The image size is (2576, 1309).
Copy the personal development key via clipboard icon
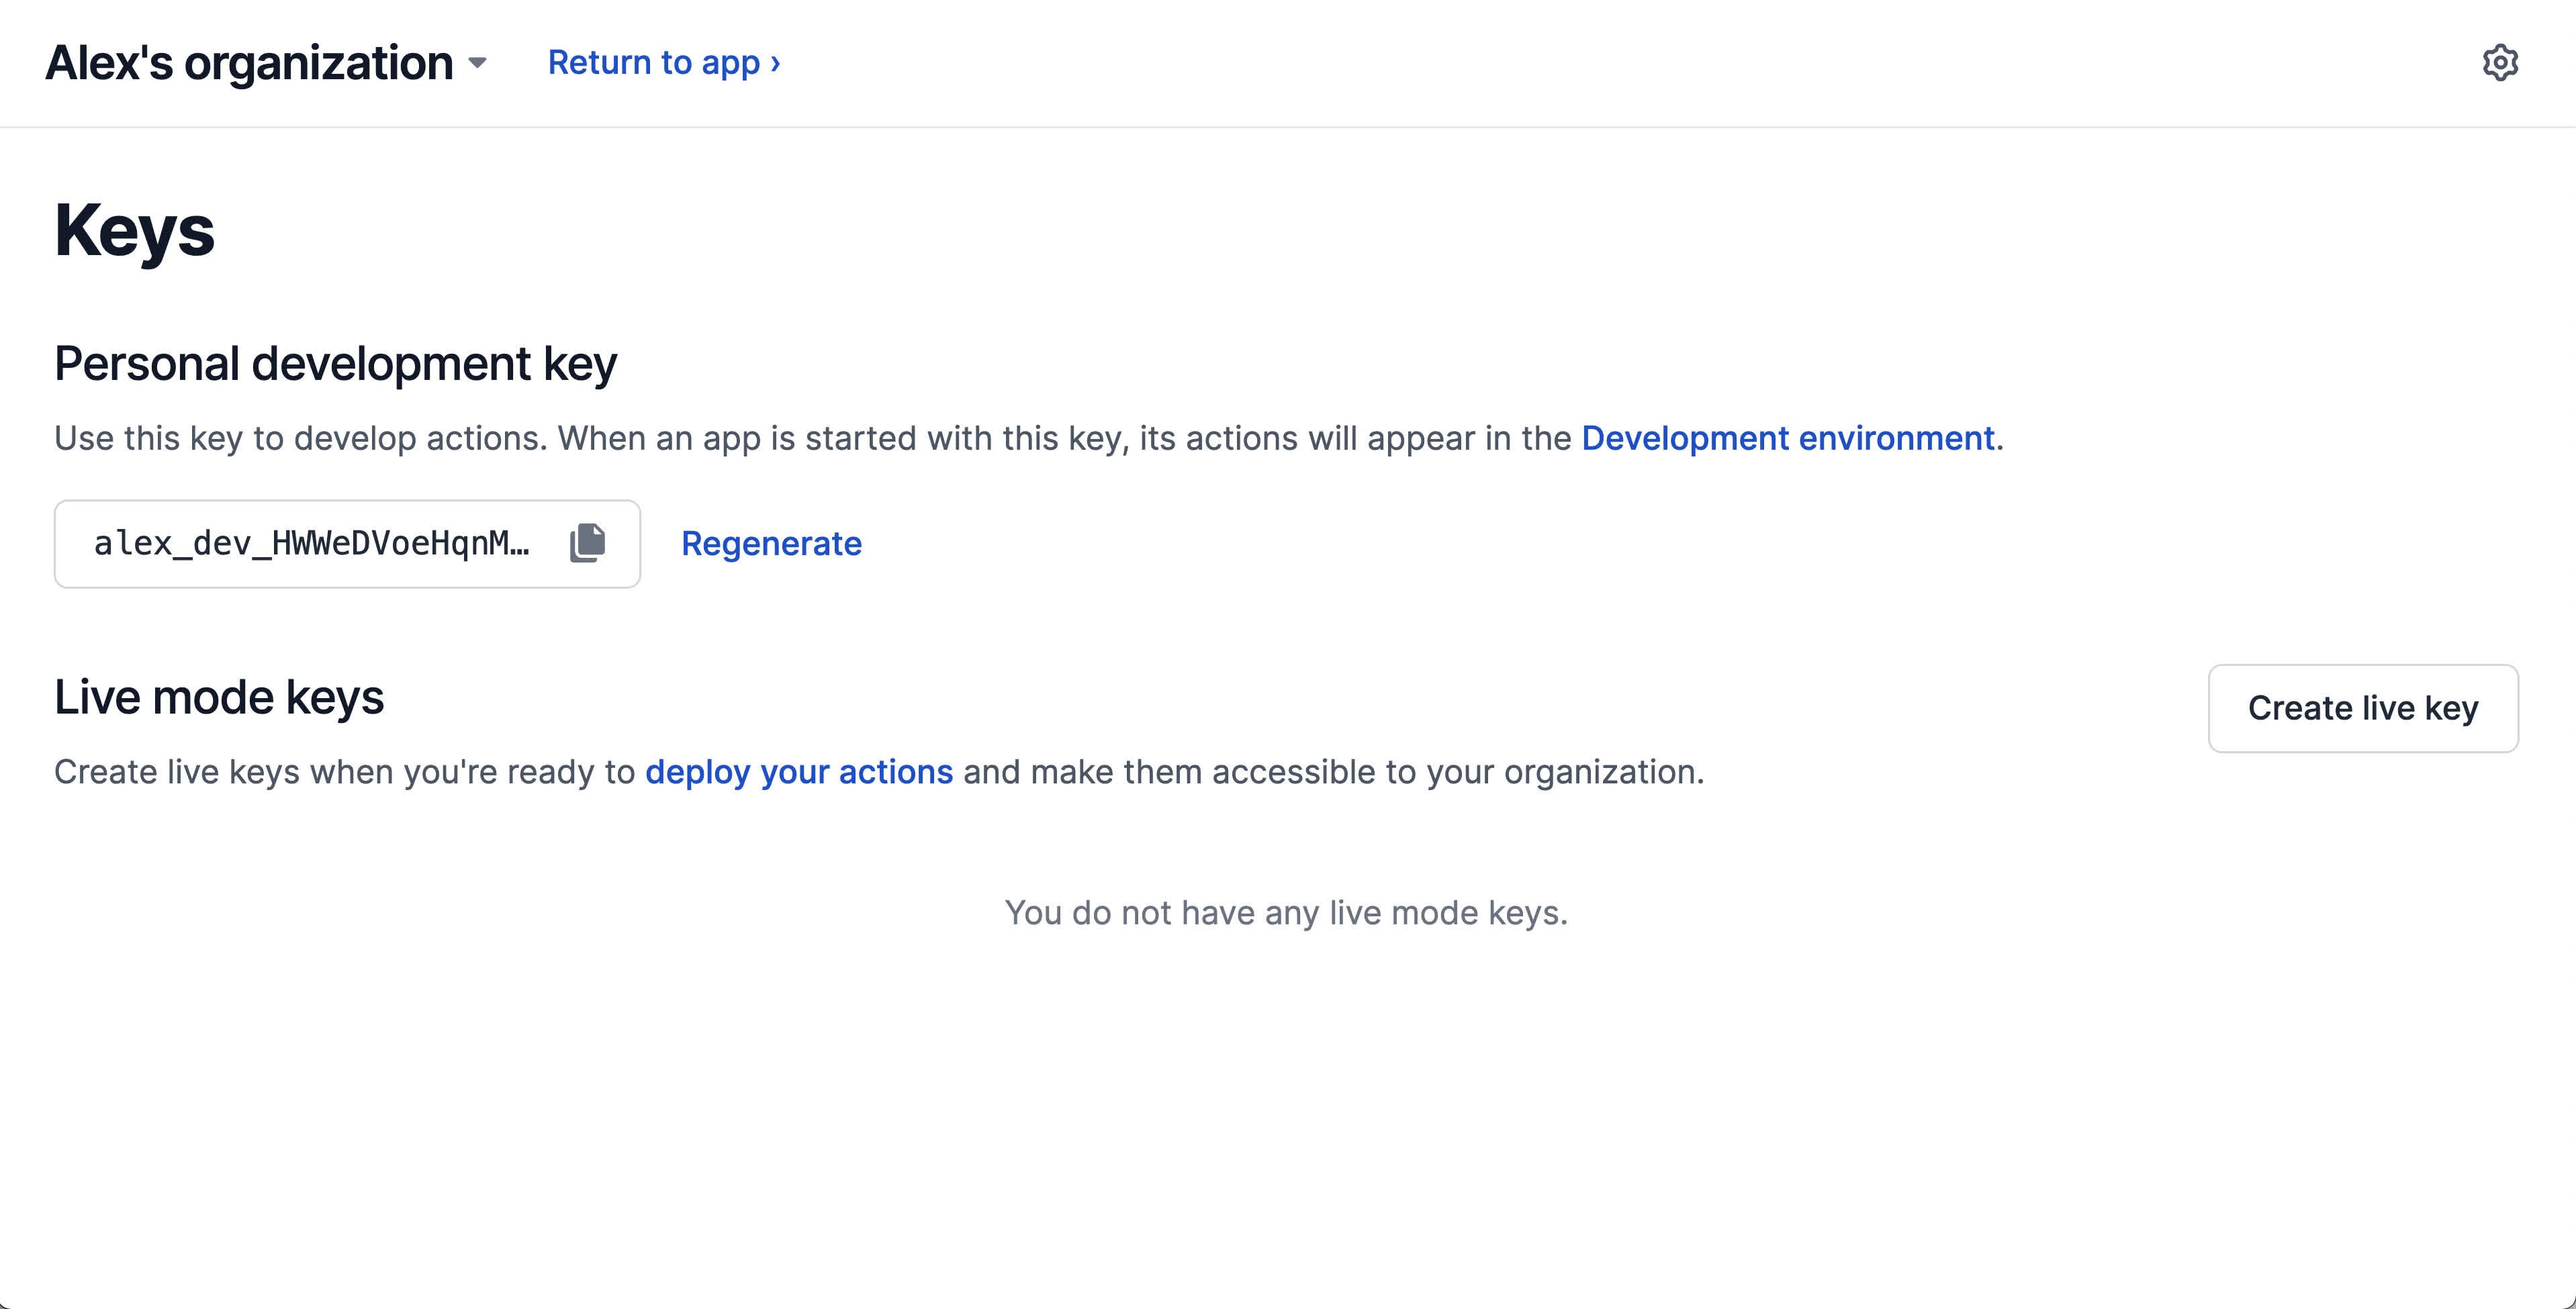[588, 543]
